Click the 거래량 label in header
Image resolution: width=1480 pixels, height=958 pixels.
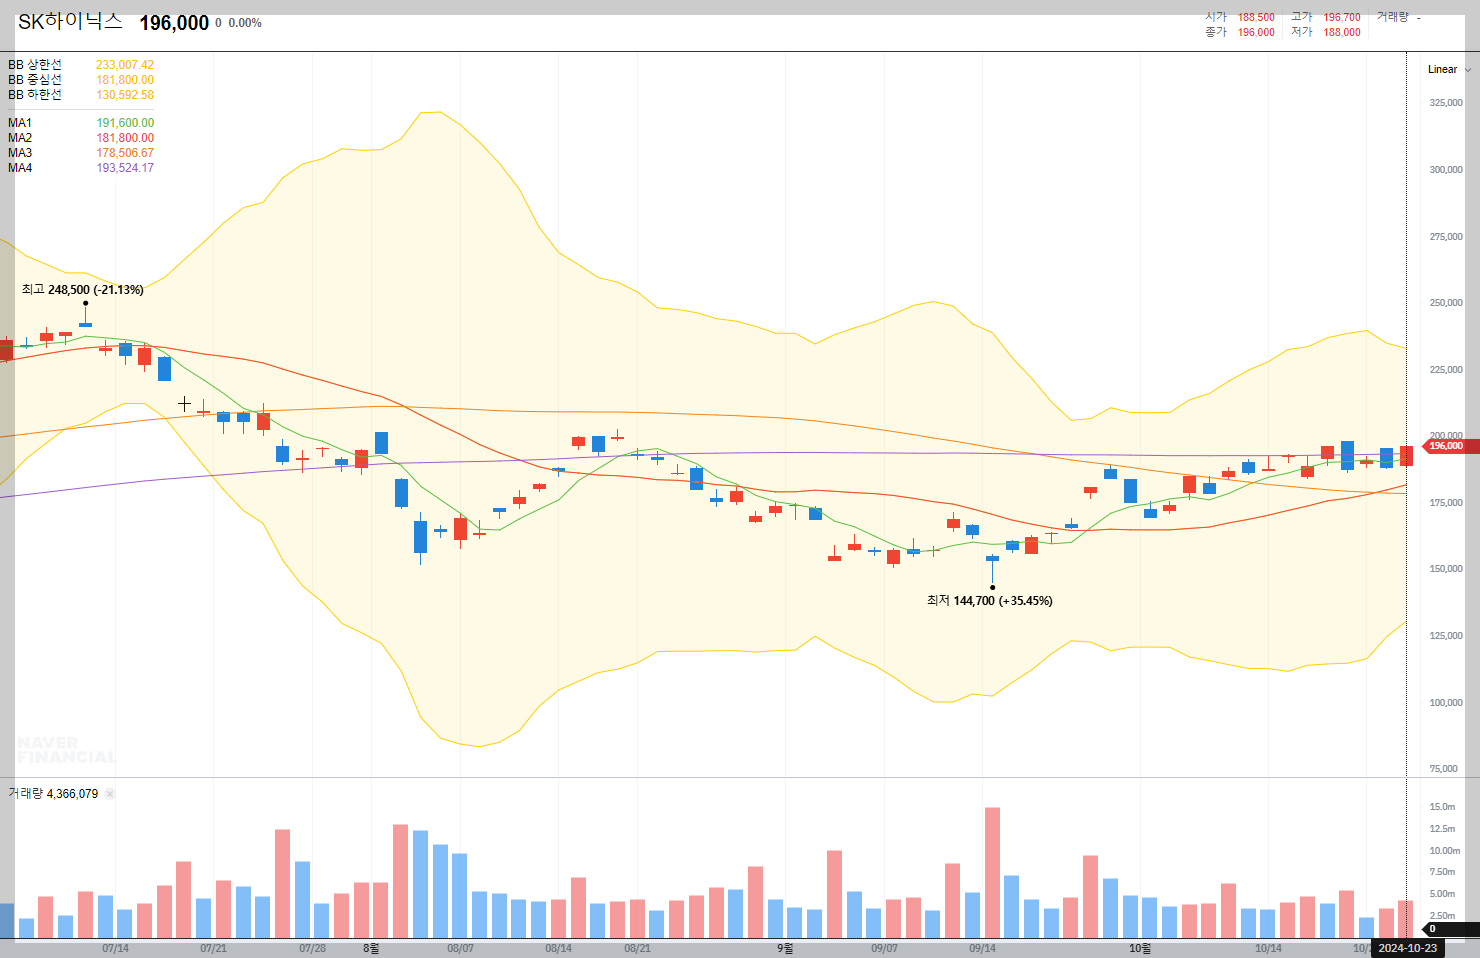click(1392, 17)
